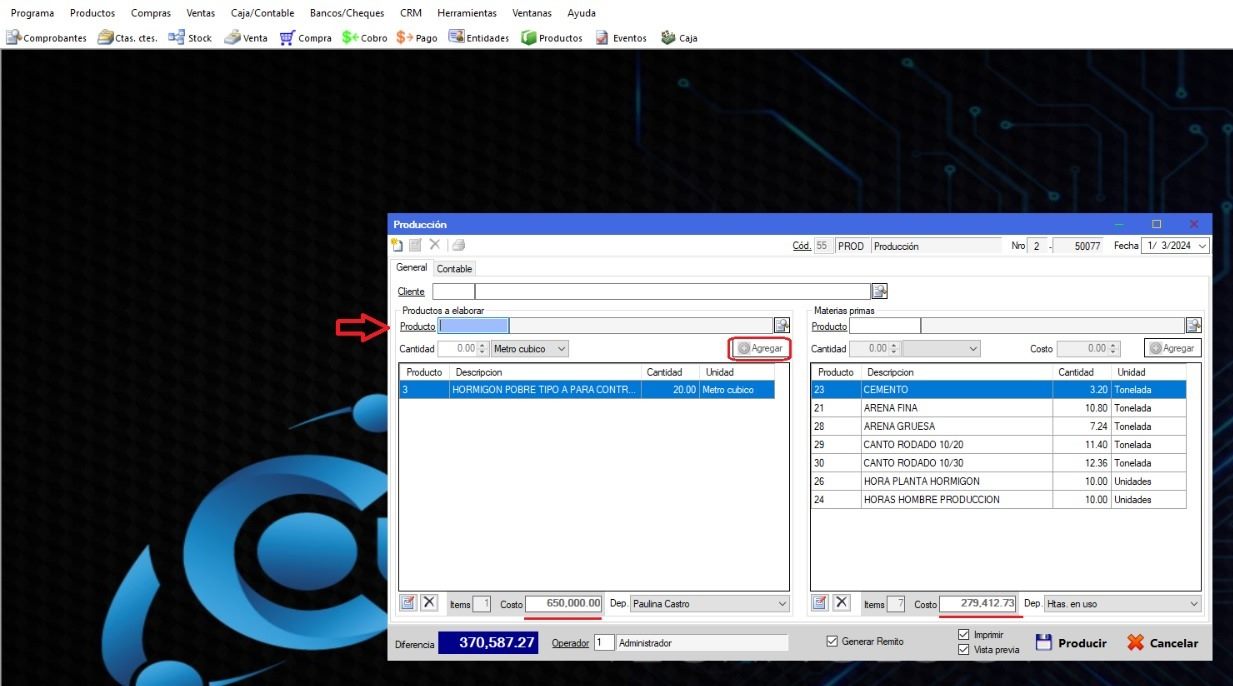Open Dep. Htas. en uso dropdown
Screen dimensions: 1233x686
[x=1193, y=604]
